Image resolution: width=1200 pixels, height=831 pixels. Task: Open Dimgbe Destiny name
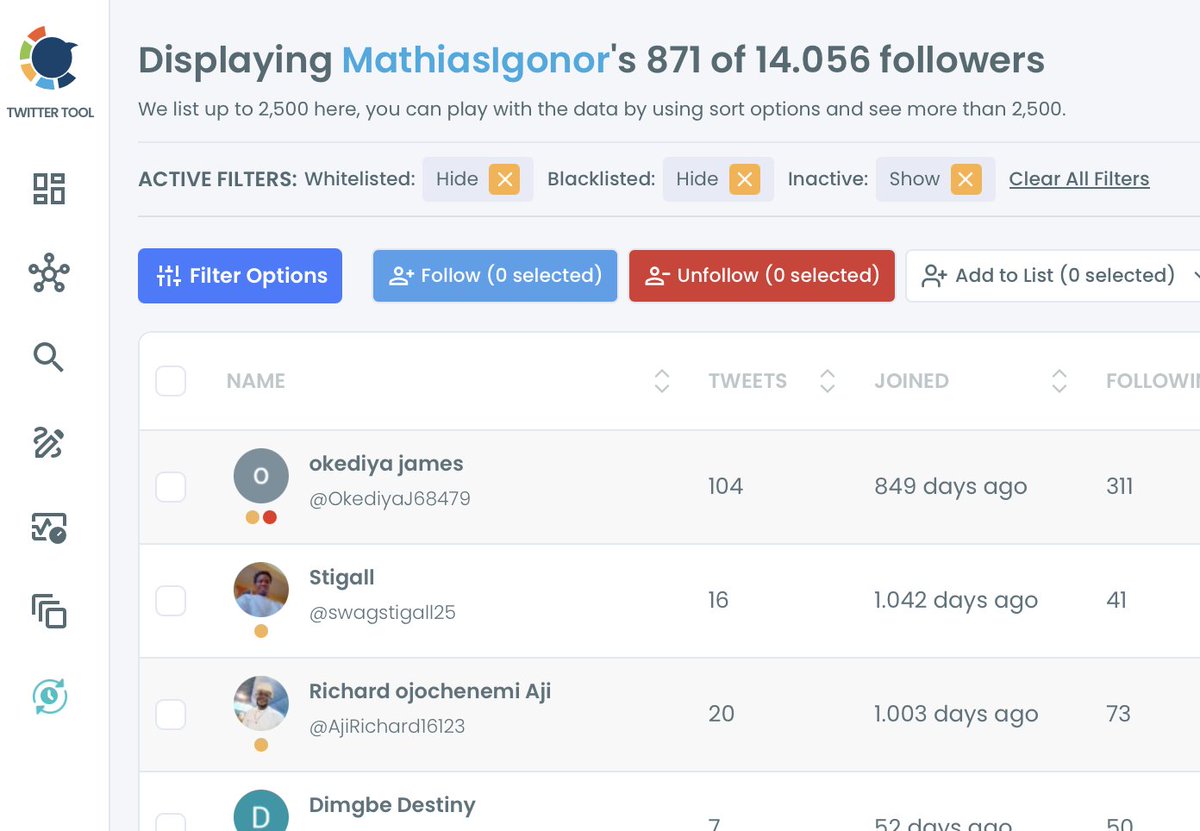[x=392, y=805]
